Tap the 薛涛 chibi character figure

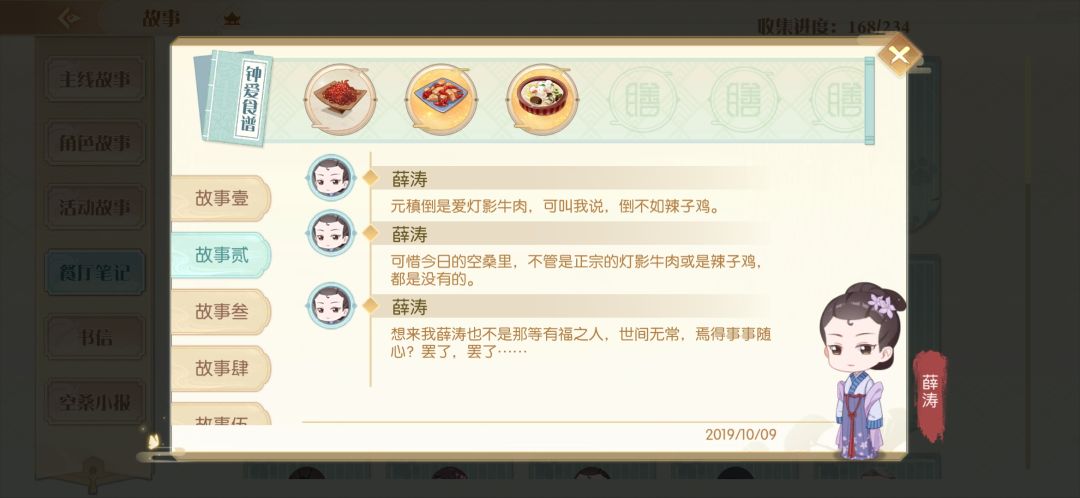[x=860, y=370]
